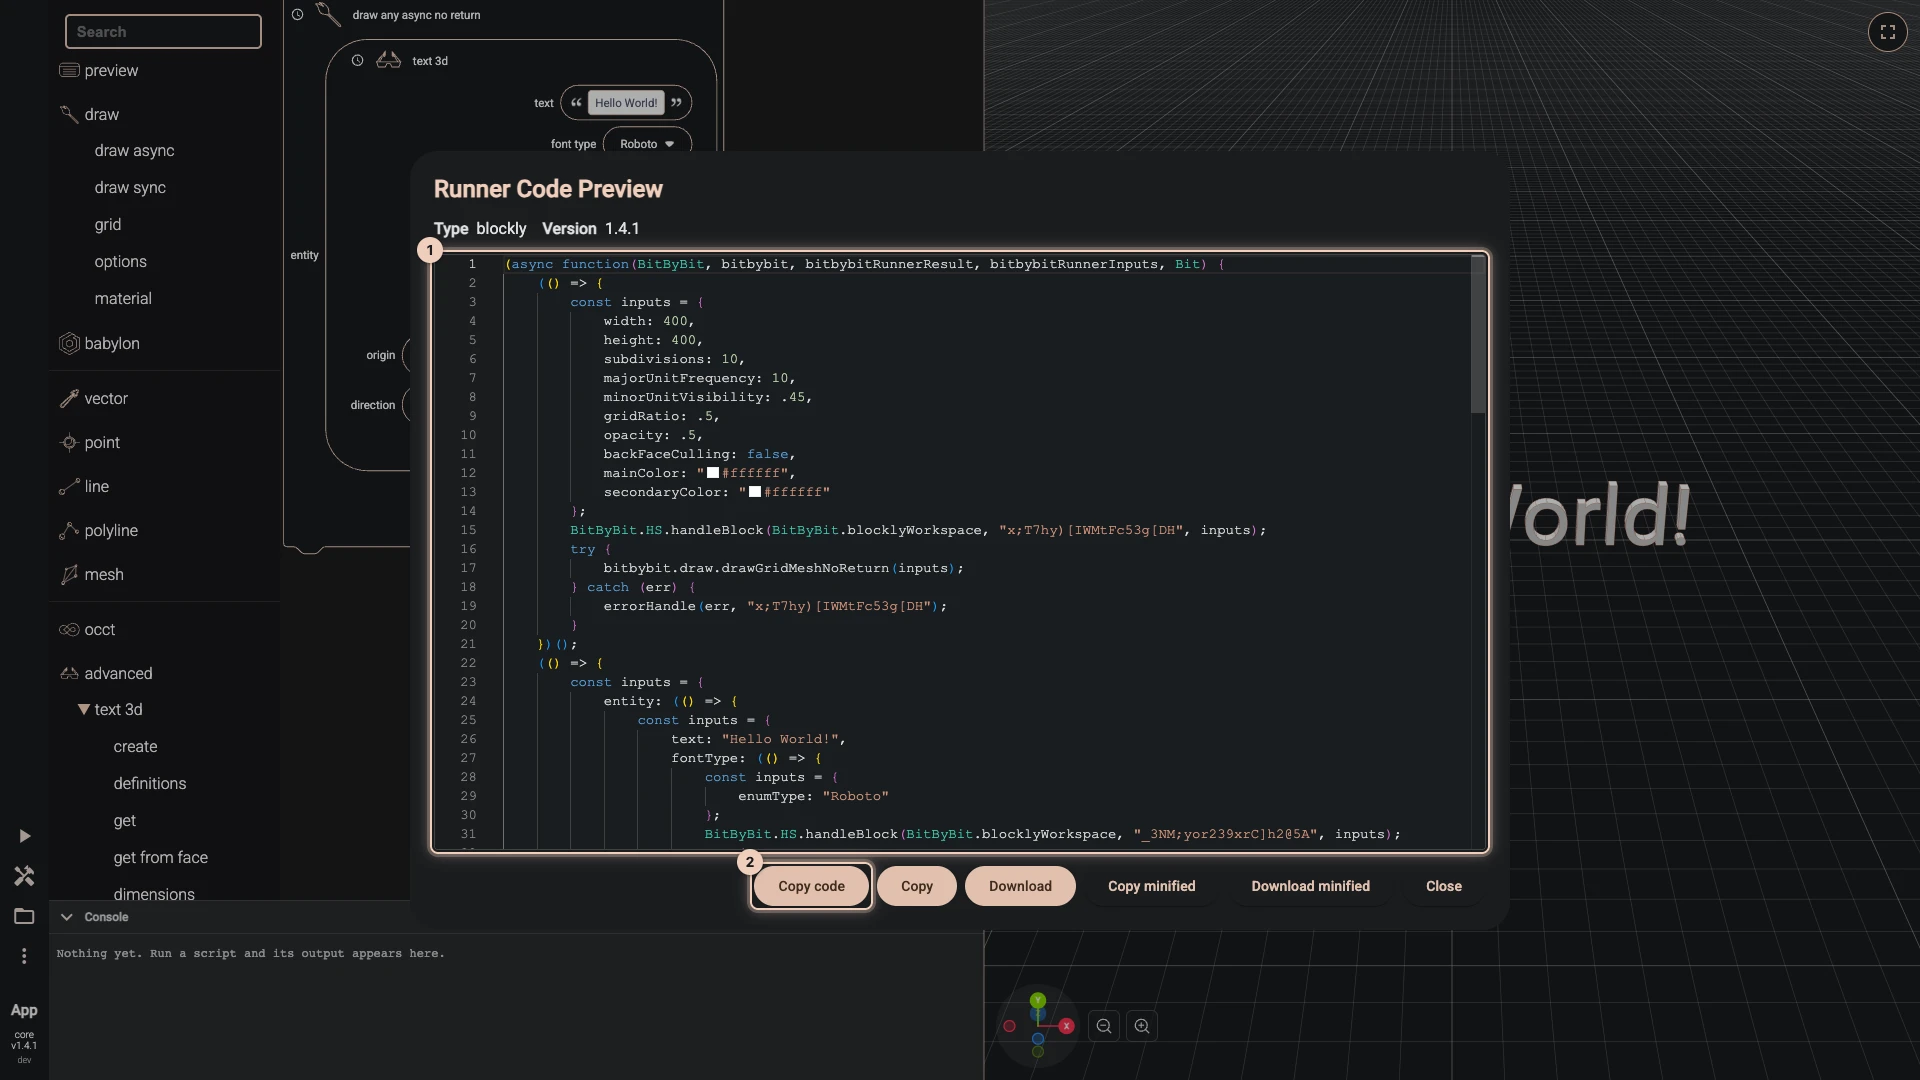Click the code preview vertical scrollbar

click(1477, 334)
